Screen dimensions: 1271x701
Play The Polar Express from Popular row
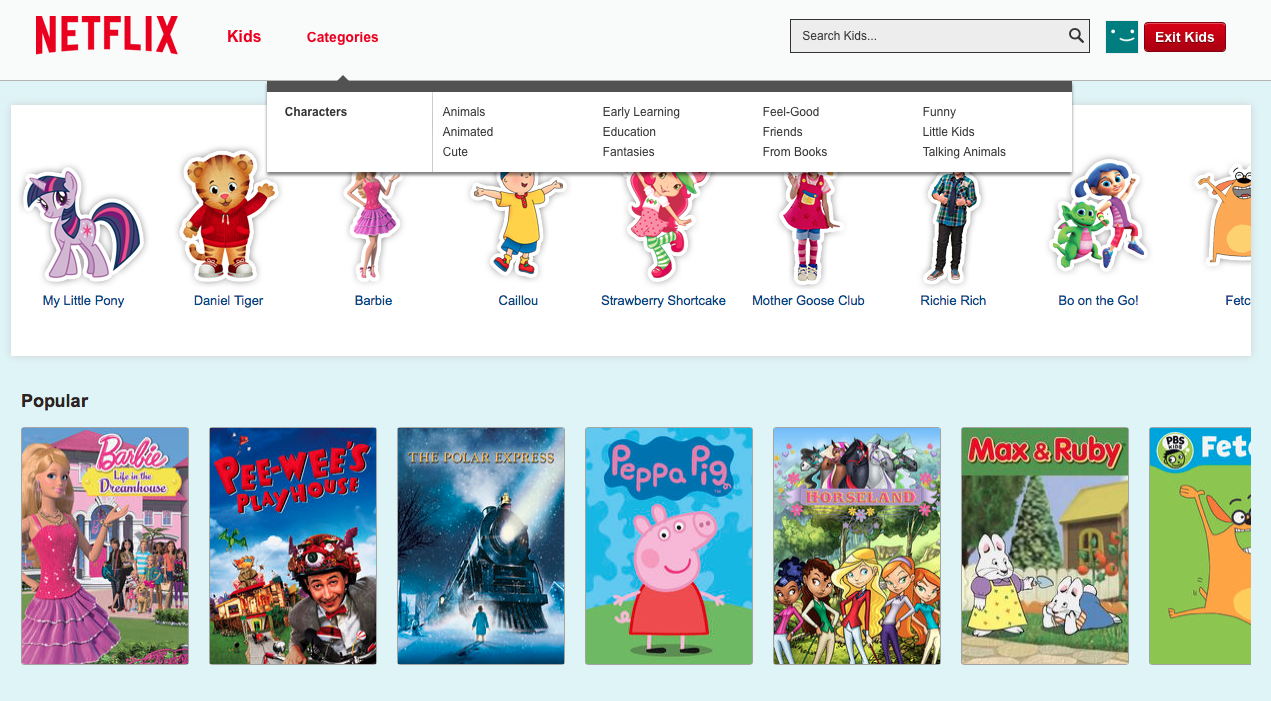click(x=481, y=546)
